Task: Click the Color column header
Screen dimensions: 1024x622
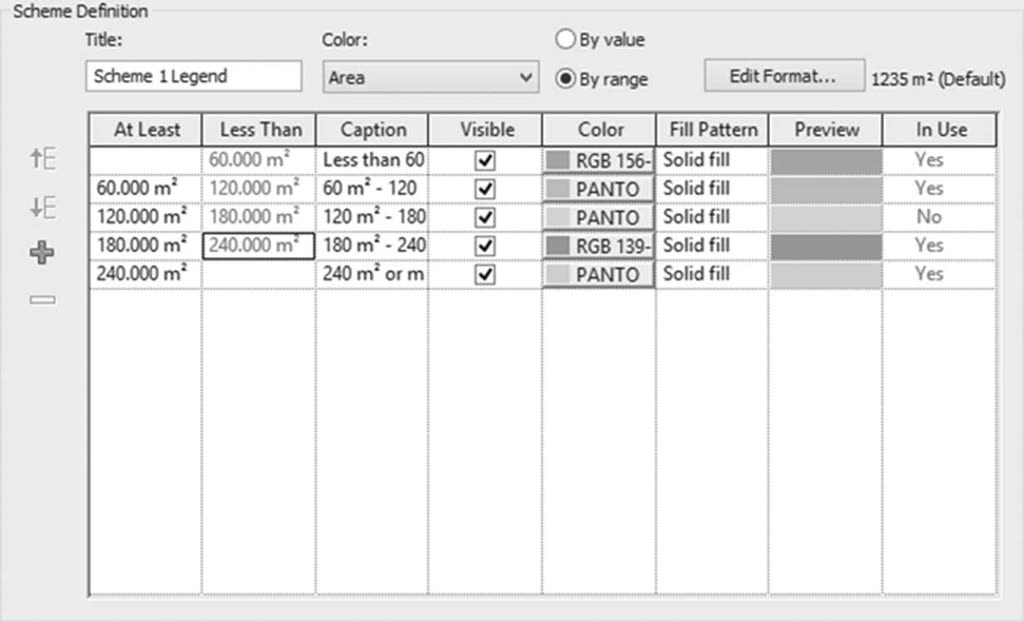Action: coord(599,129)
